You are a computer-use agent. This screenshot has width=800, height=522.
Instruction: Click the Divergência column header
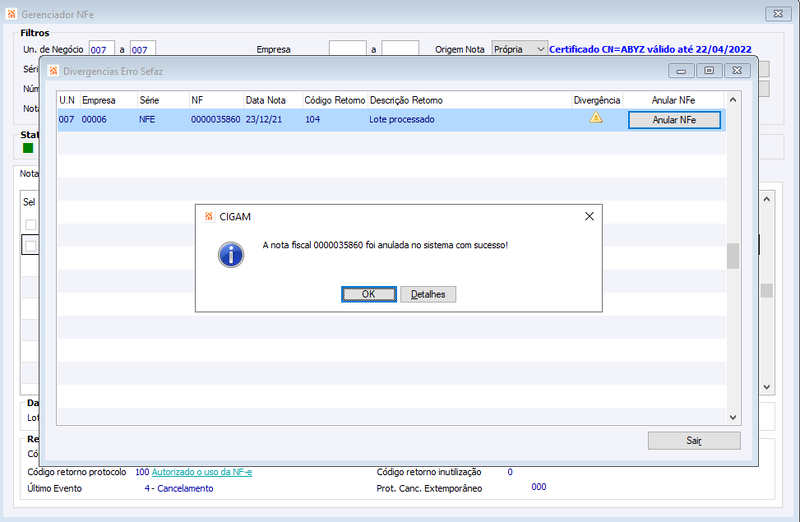(x=596, y=100)
